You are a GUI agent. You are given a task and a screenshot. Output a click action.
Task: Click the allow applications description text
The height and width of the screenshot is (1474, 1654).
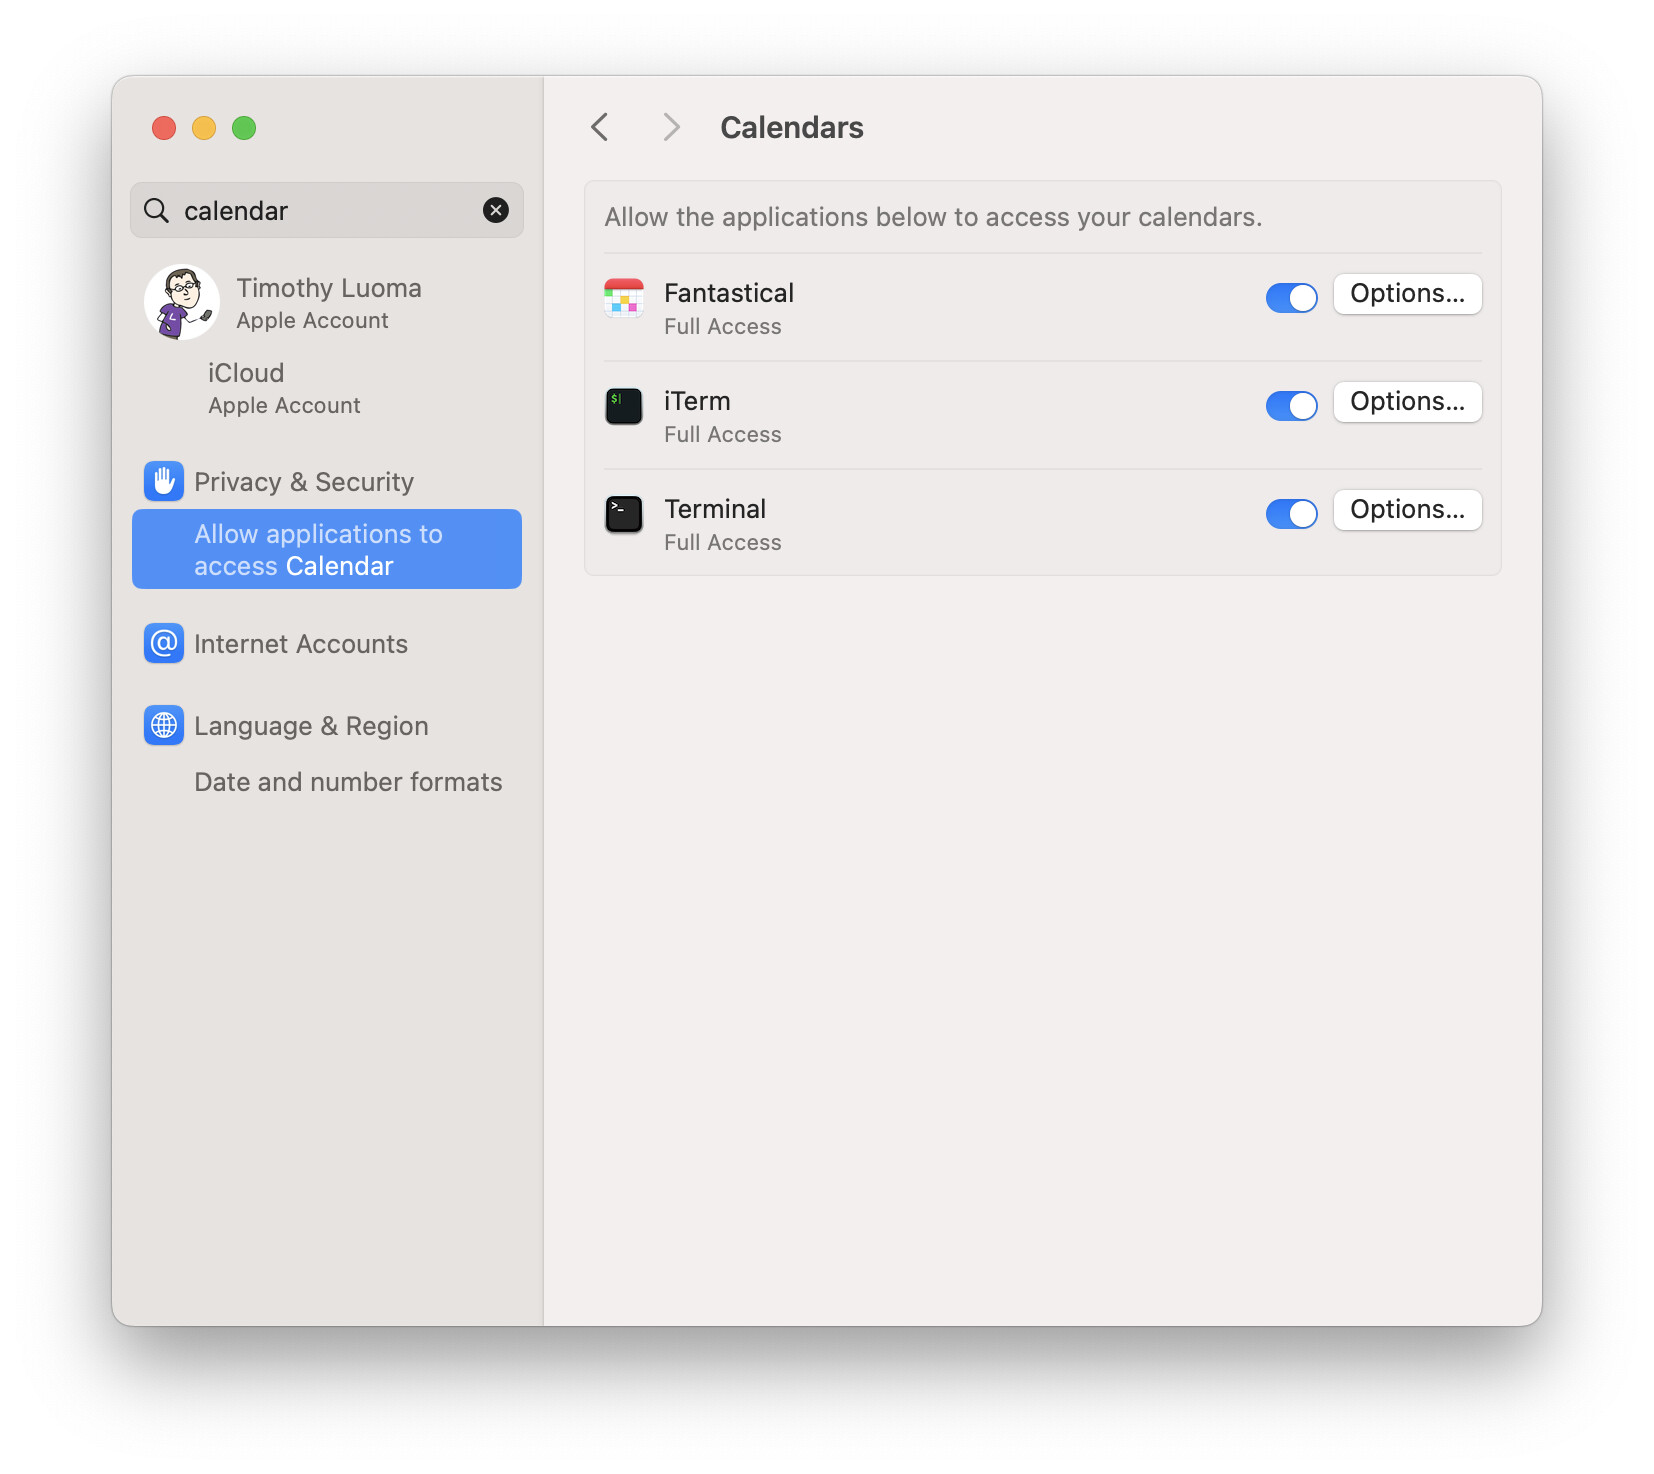[x=933, y=217]
